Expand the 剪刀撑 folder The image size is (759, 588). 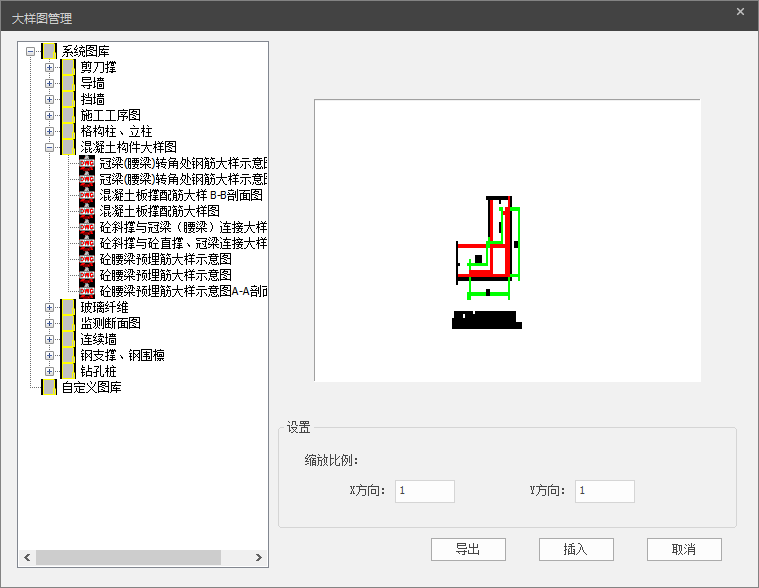point(49,67)
